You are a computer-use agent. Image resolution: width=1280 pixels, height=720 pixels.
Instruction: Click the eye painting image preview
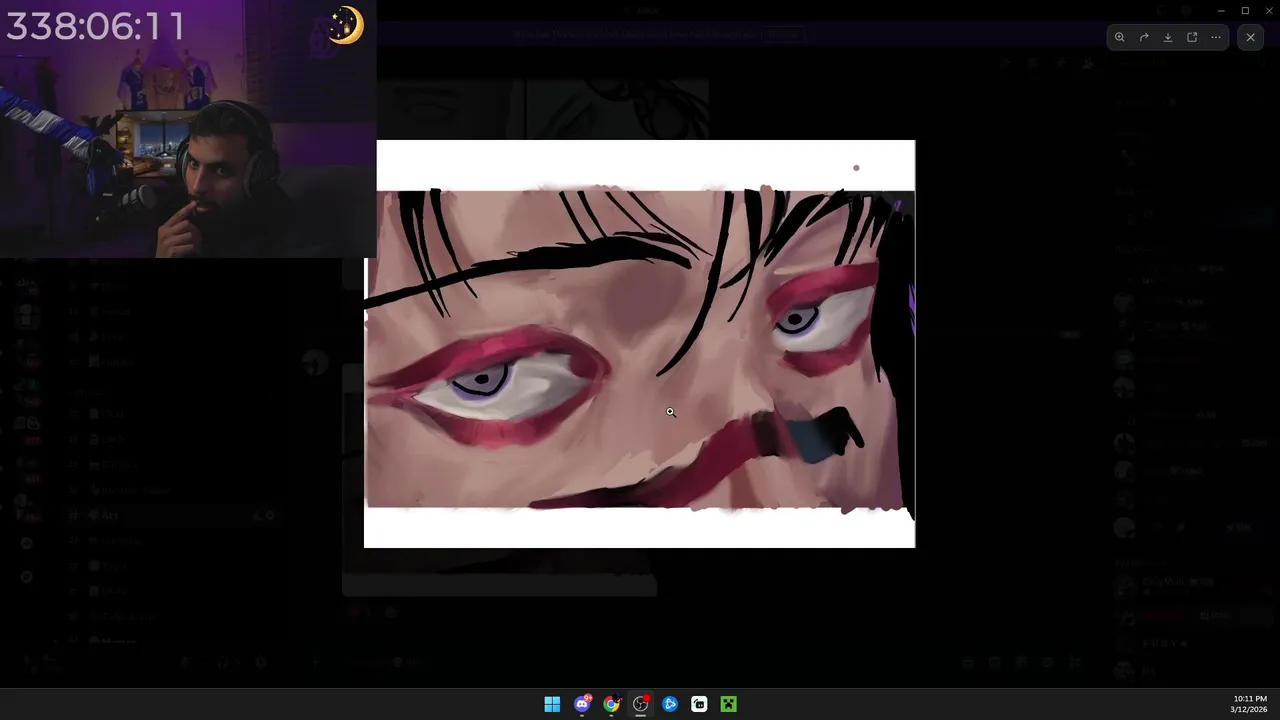click(639, 344)
